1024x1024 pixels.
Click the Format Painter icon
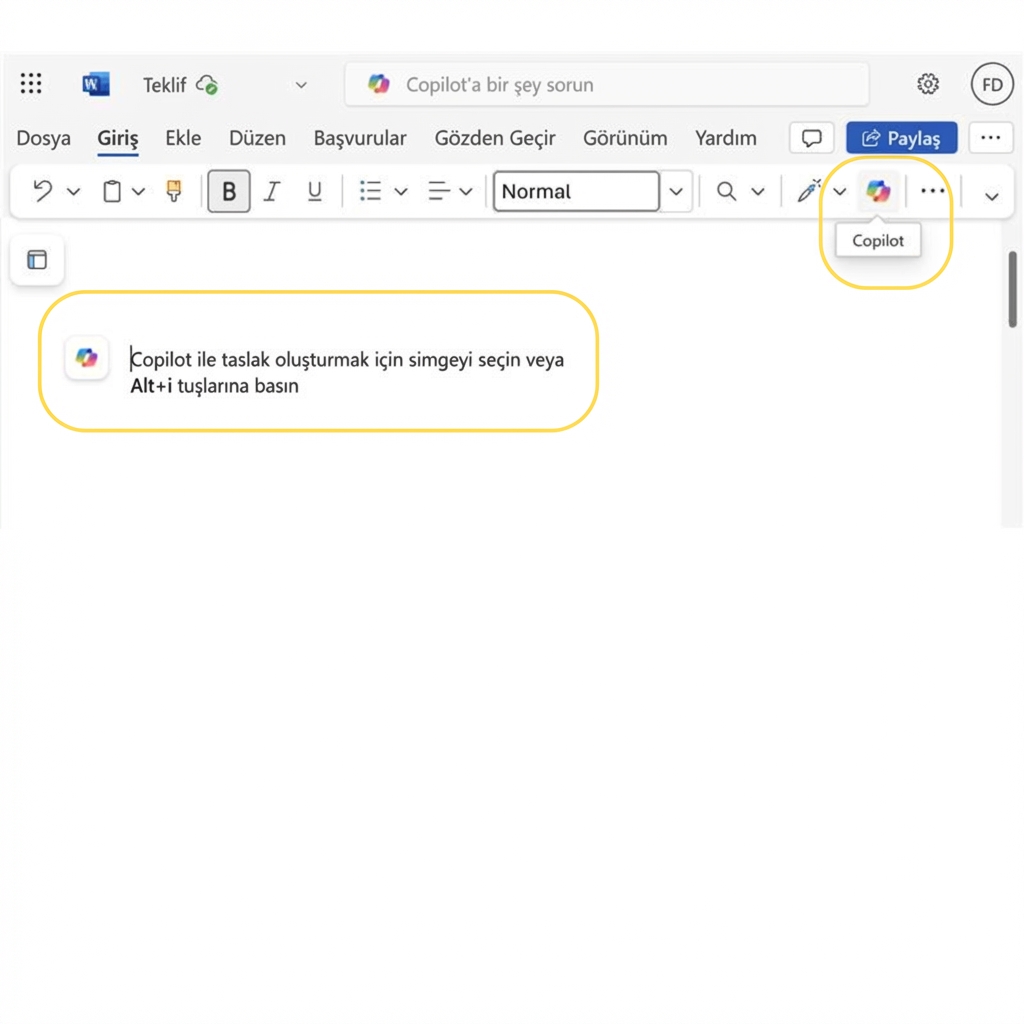(173, 191)
